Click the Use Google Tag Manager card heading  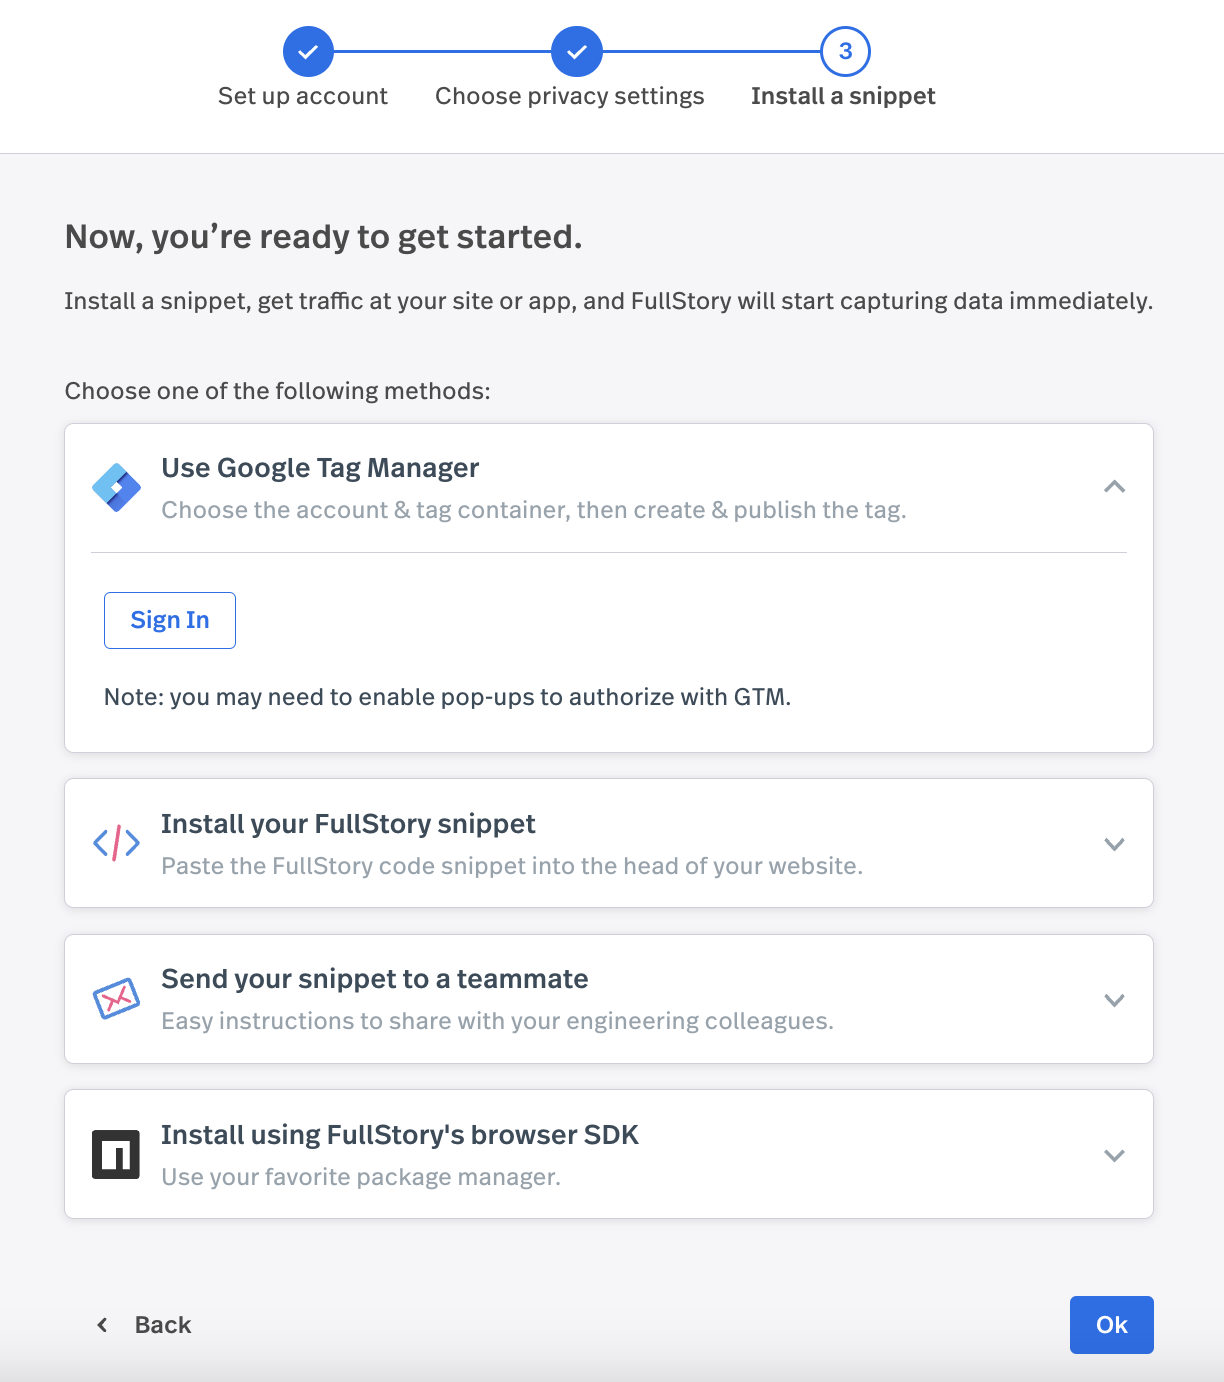click(319, 467)
